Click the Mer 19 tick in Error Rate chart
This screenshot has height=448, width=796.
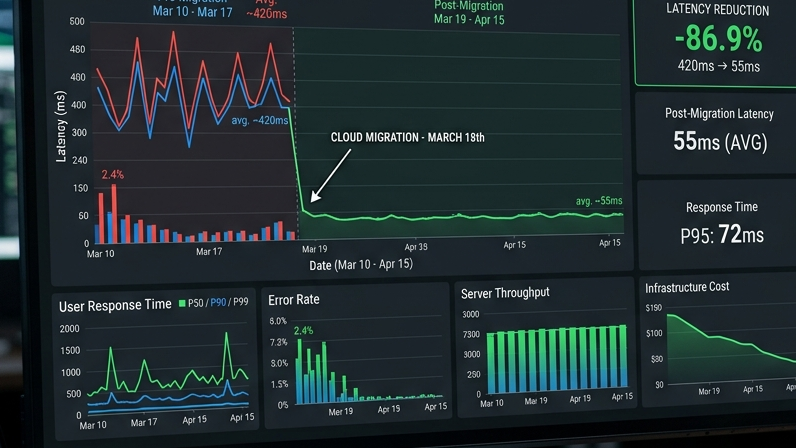point(341,411)
